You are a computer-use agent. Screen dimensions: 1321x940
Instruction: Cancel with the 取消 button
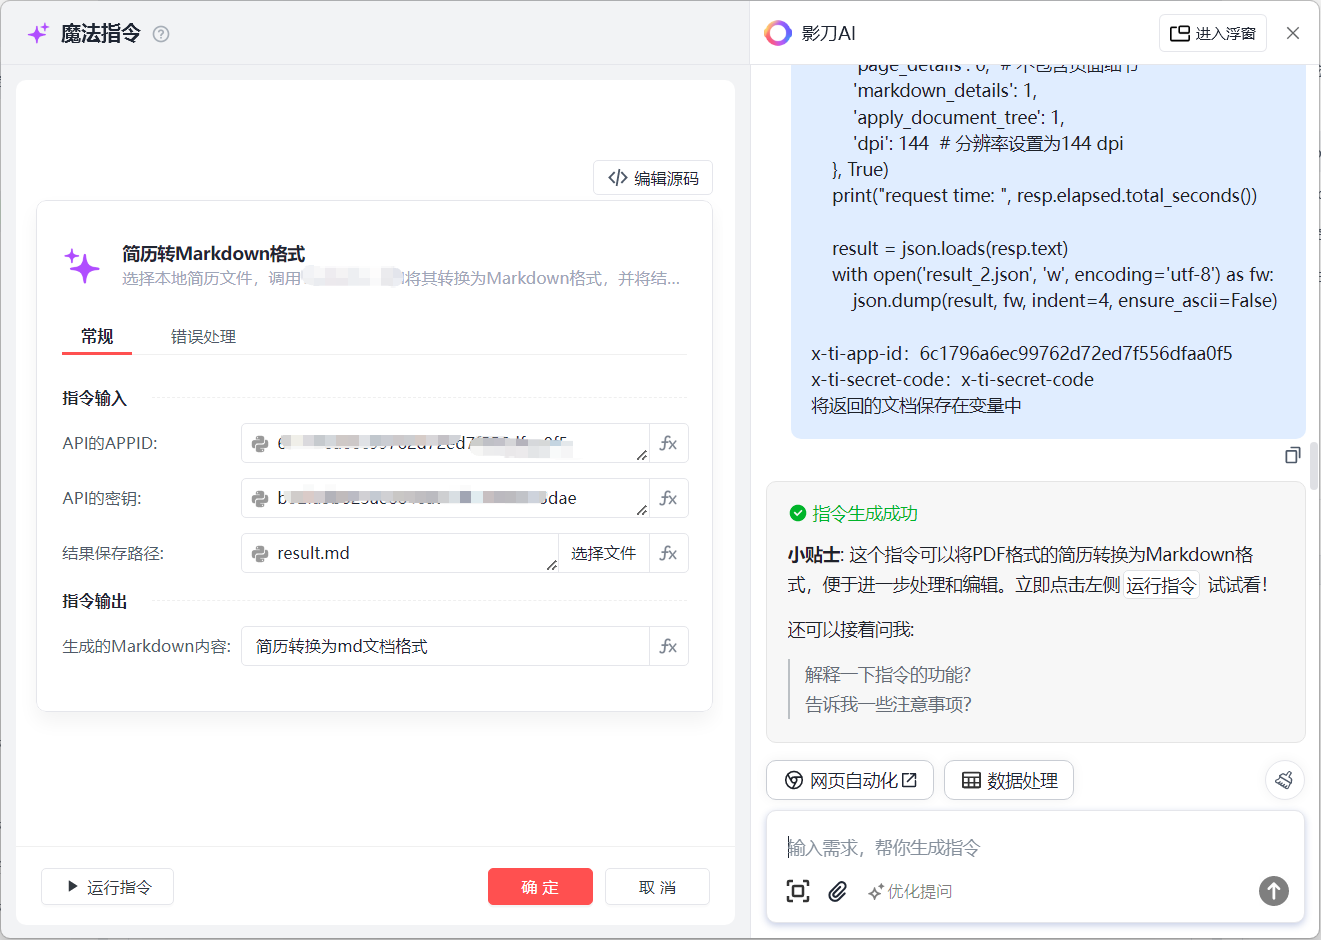(x=657, y=887)
